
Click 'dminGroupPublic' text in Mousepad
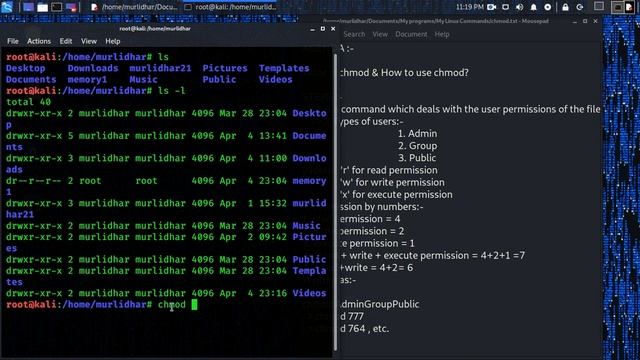pyautogui.click(x=380, y=304)
